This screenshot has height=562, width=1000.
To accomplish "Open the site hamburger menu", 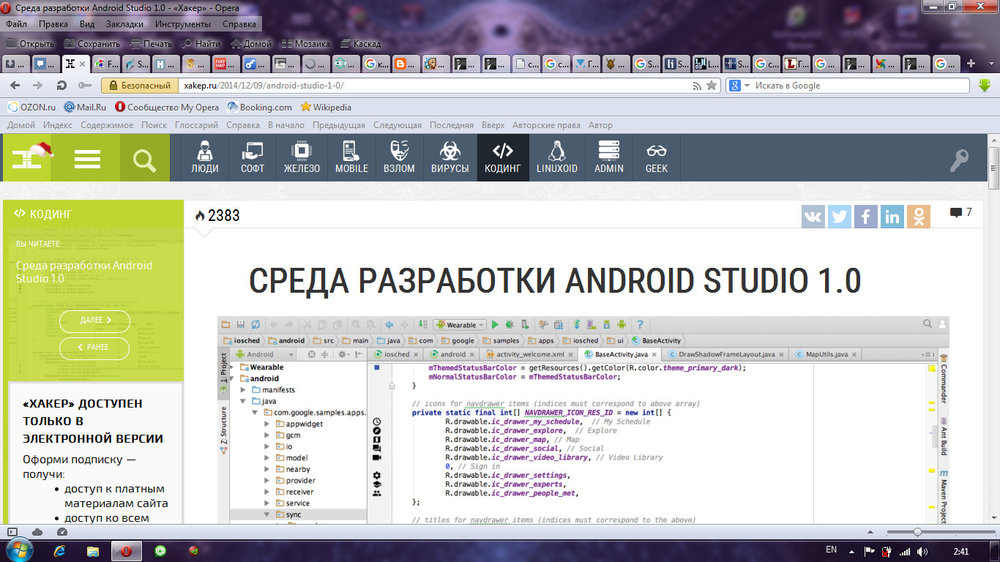I will (x=88, y=160).
